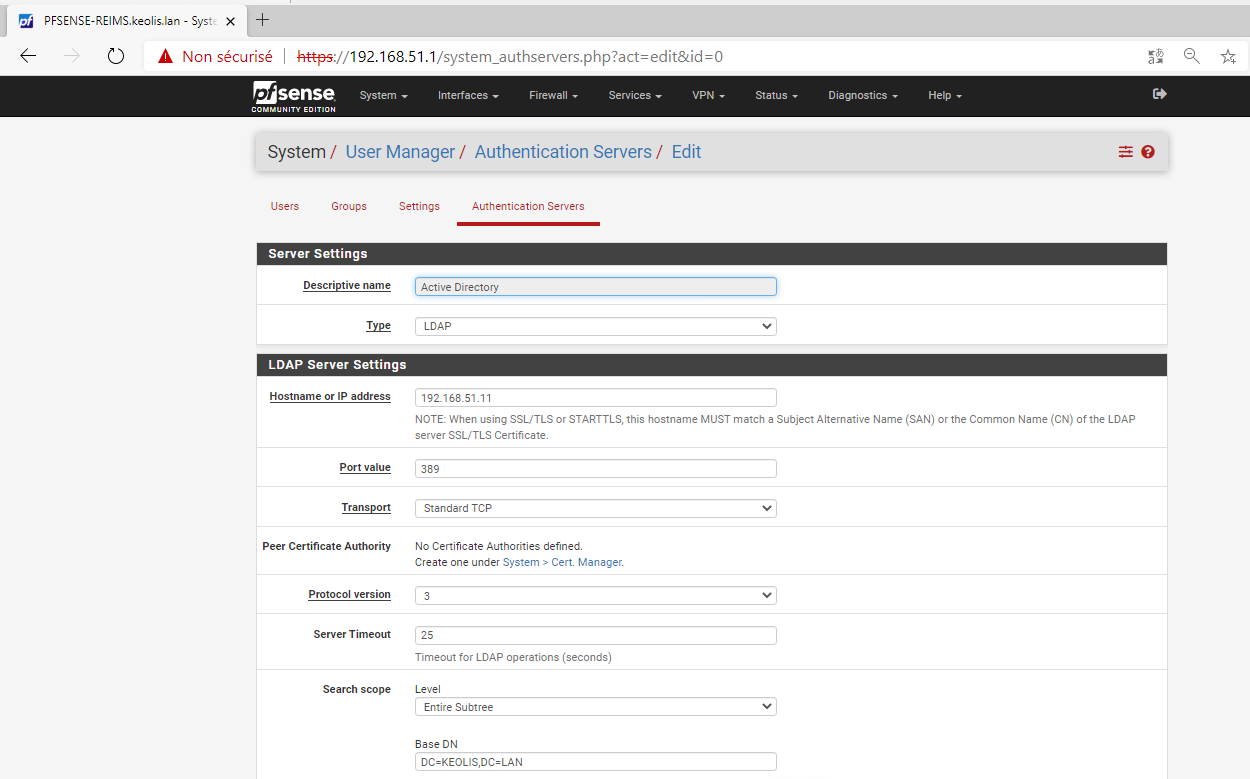Click the Timeout for LDAP operations hint
This screenshot has width=1250, height=779.
513,658
